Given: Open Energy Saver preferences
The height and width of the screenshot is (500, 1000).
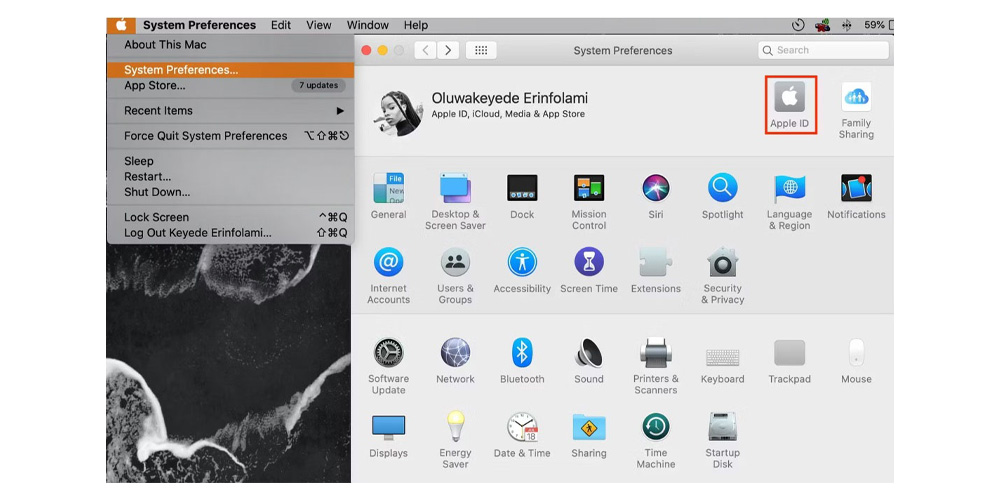Looking at the screenshot, I should 455,440.
